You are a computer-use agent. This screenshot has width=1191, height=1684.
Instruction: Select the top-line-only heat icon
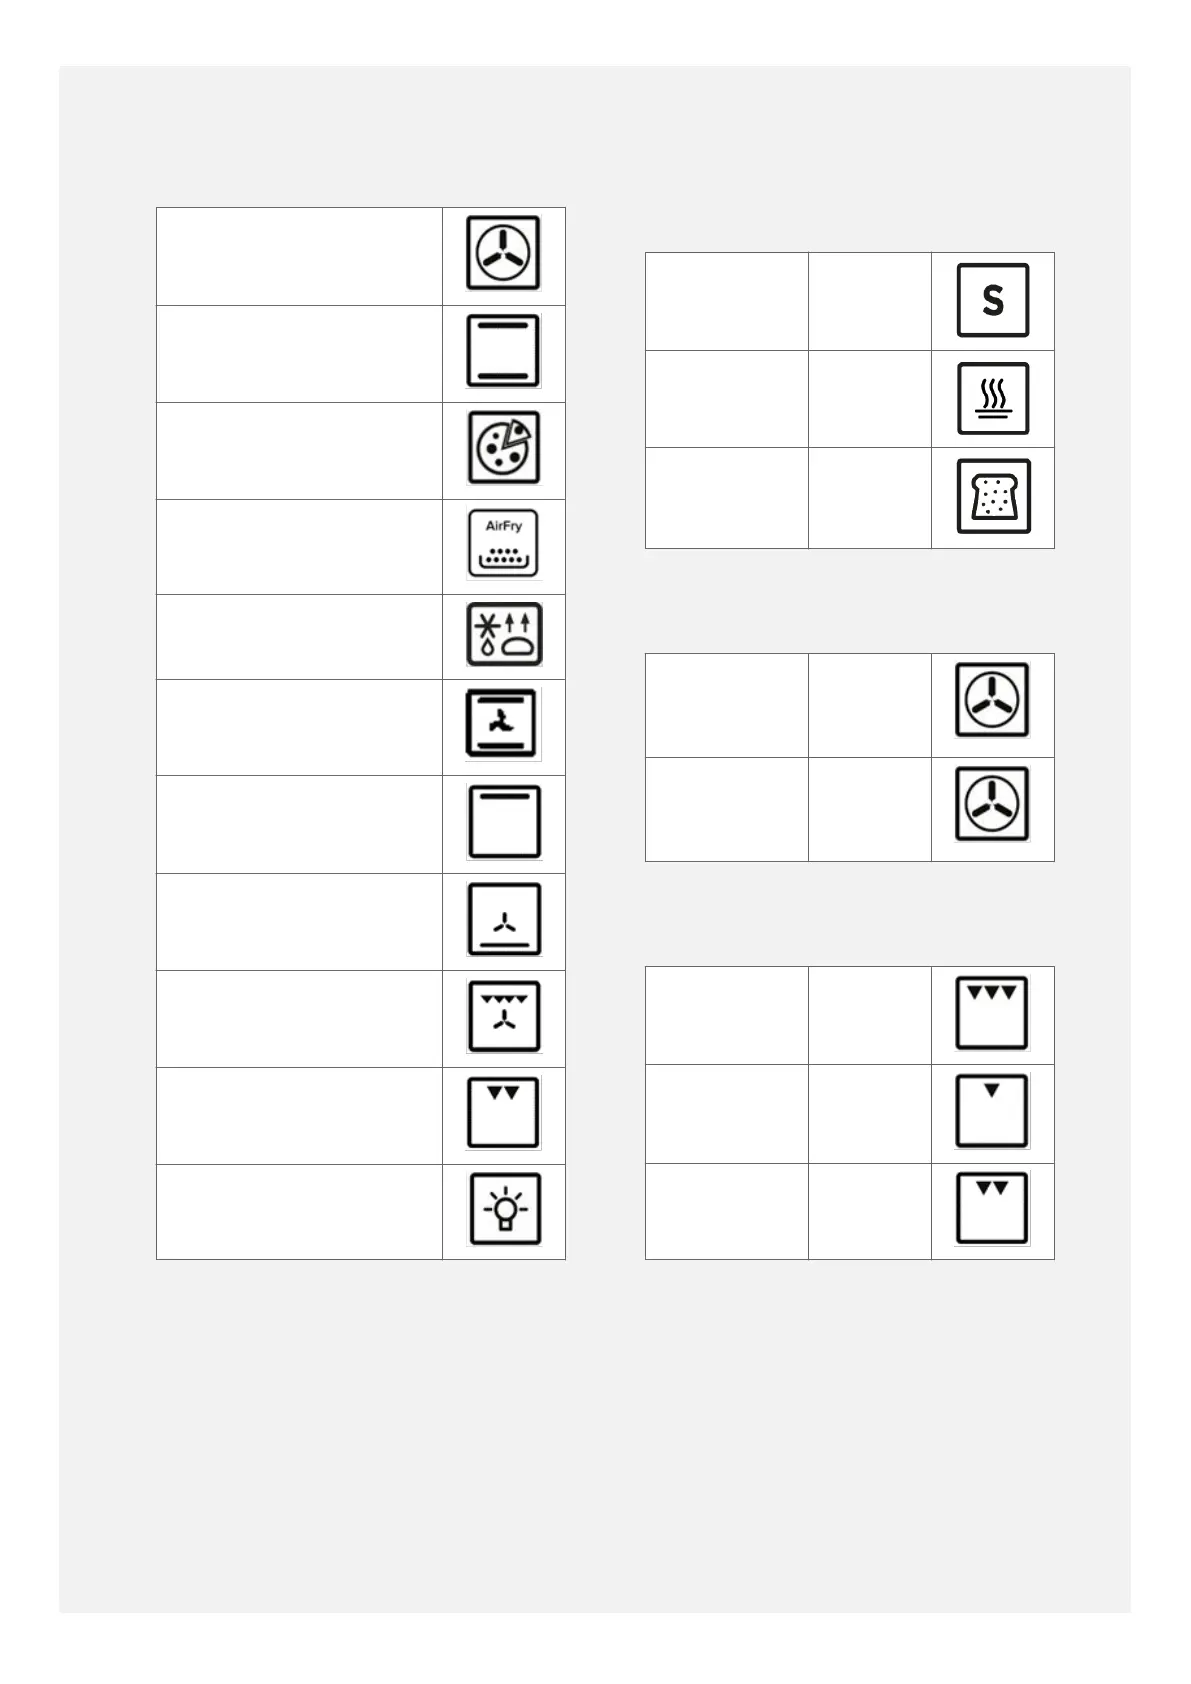pyautogui.click(x=504, y=822)
